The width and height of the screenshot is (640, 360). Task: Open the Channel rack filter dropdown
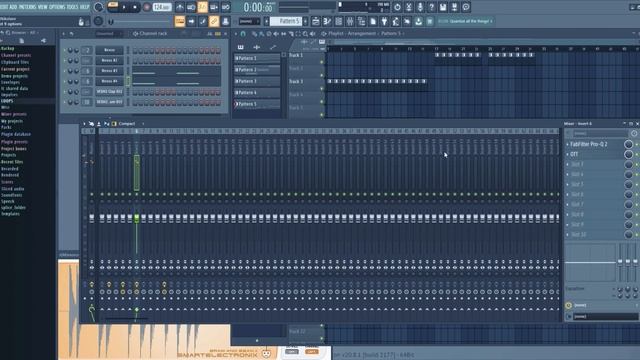[108, 33]
